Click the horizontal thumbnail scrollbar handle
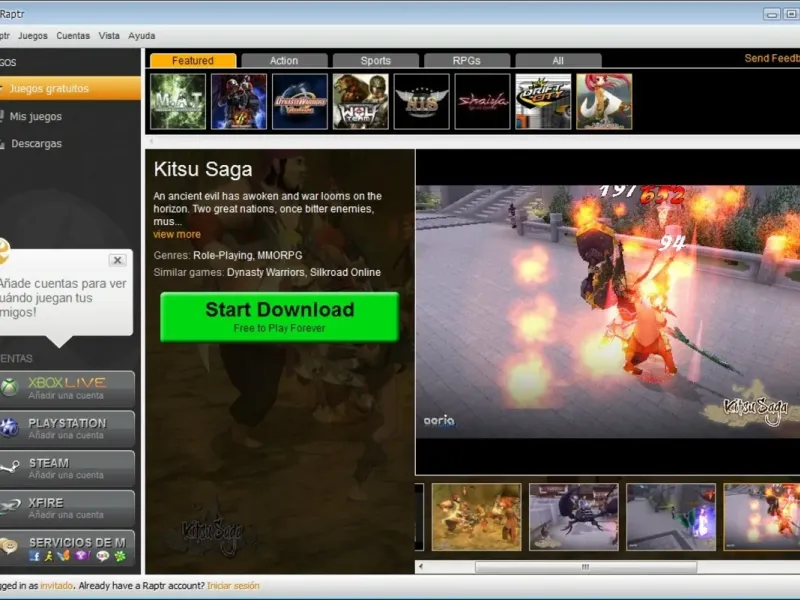The height and width of the screenshot is (600, 800). [586, 567]
